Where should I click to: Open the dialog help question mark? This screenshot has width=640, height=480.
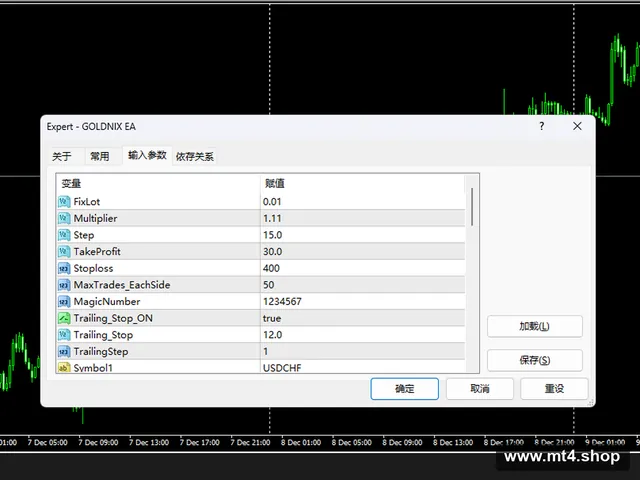542,126
